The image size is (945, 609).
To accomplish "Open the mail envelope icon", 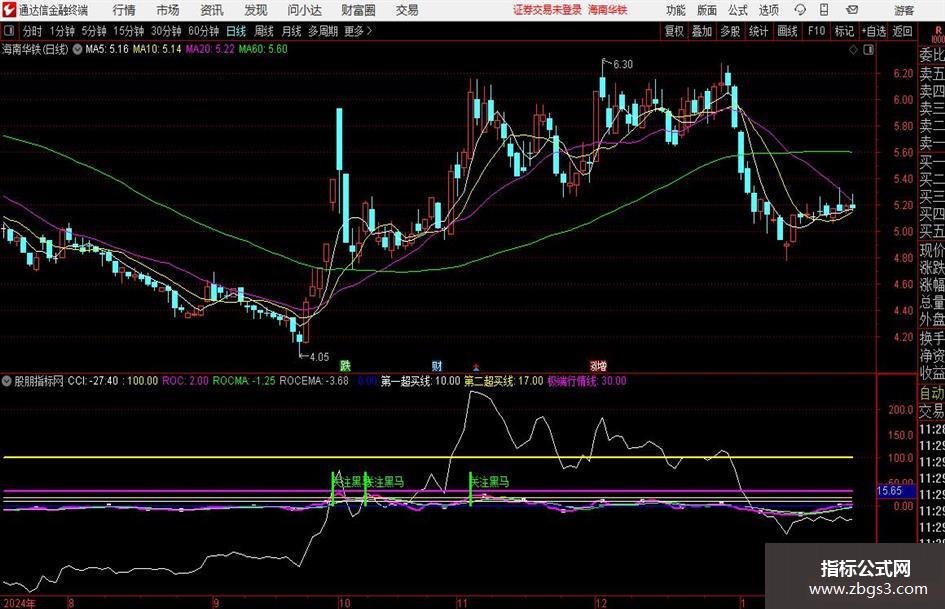I will (852, 10).
